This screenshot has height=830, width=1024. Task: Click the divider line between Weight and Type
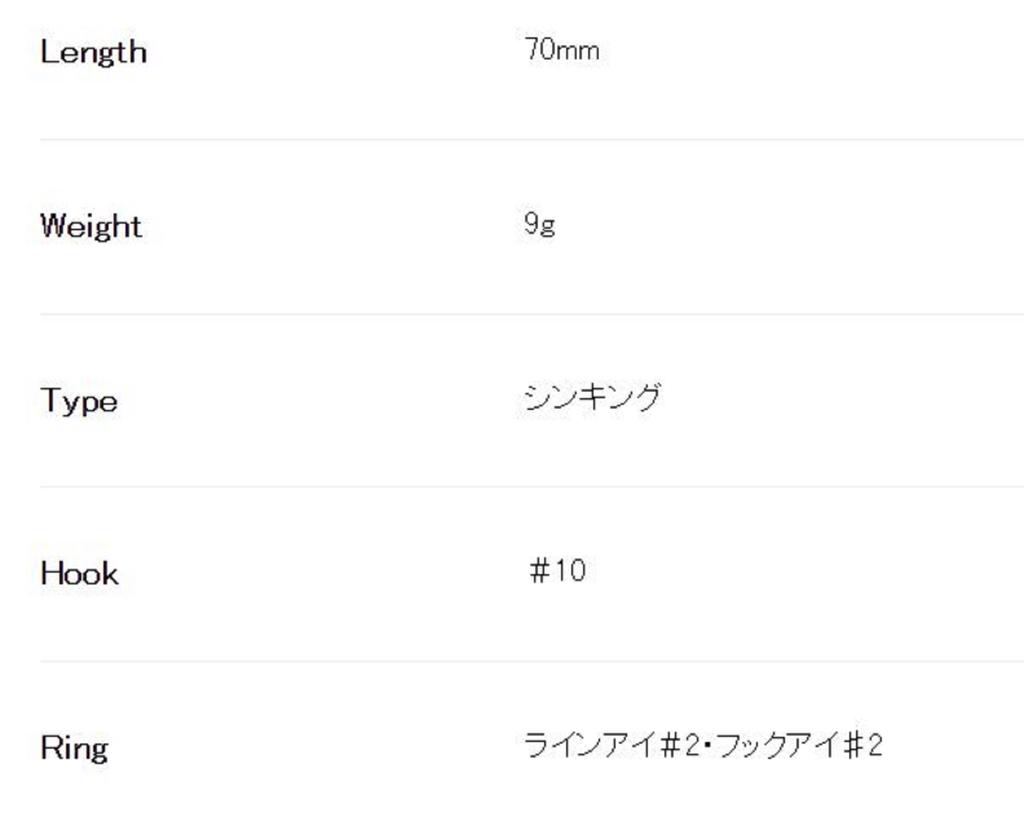pyautogui.click(x=530, y=314)
